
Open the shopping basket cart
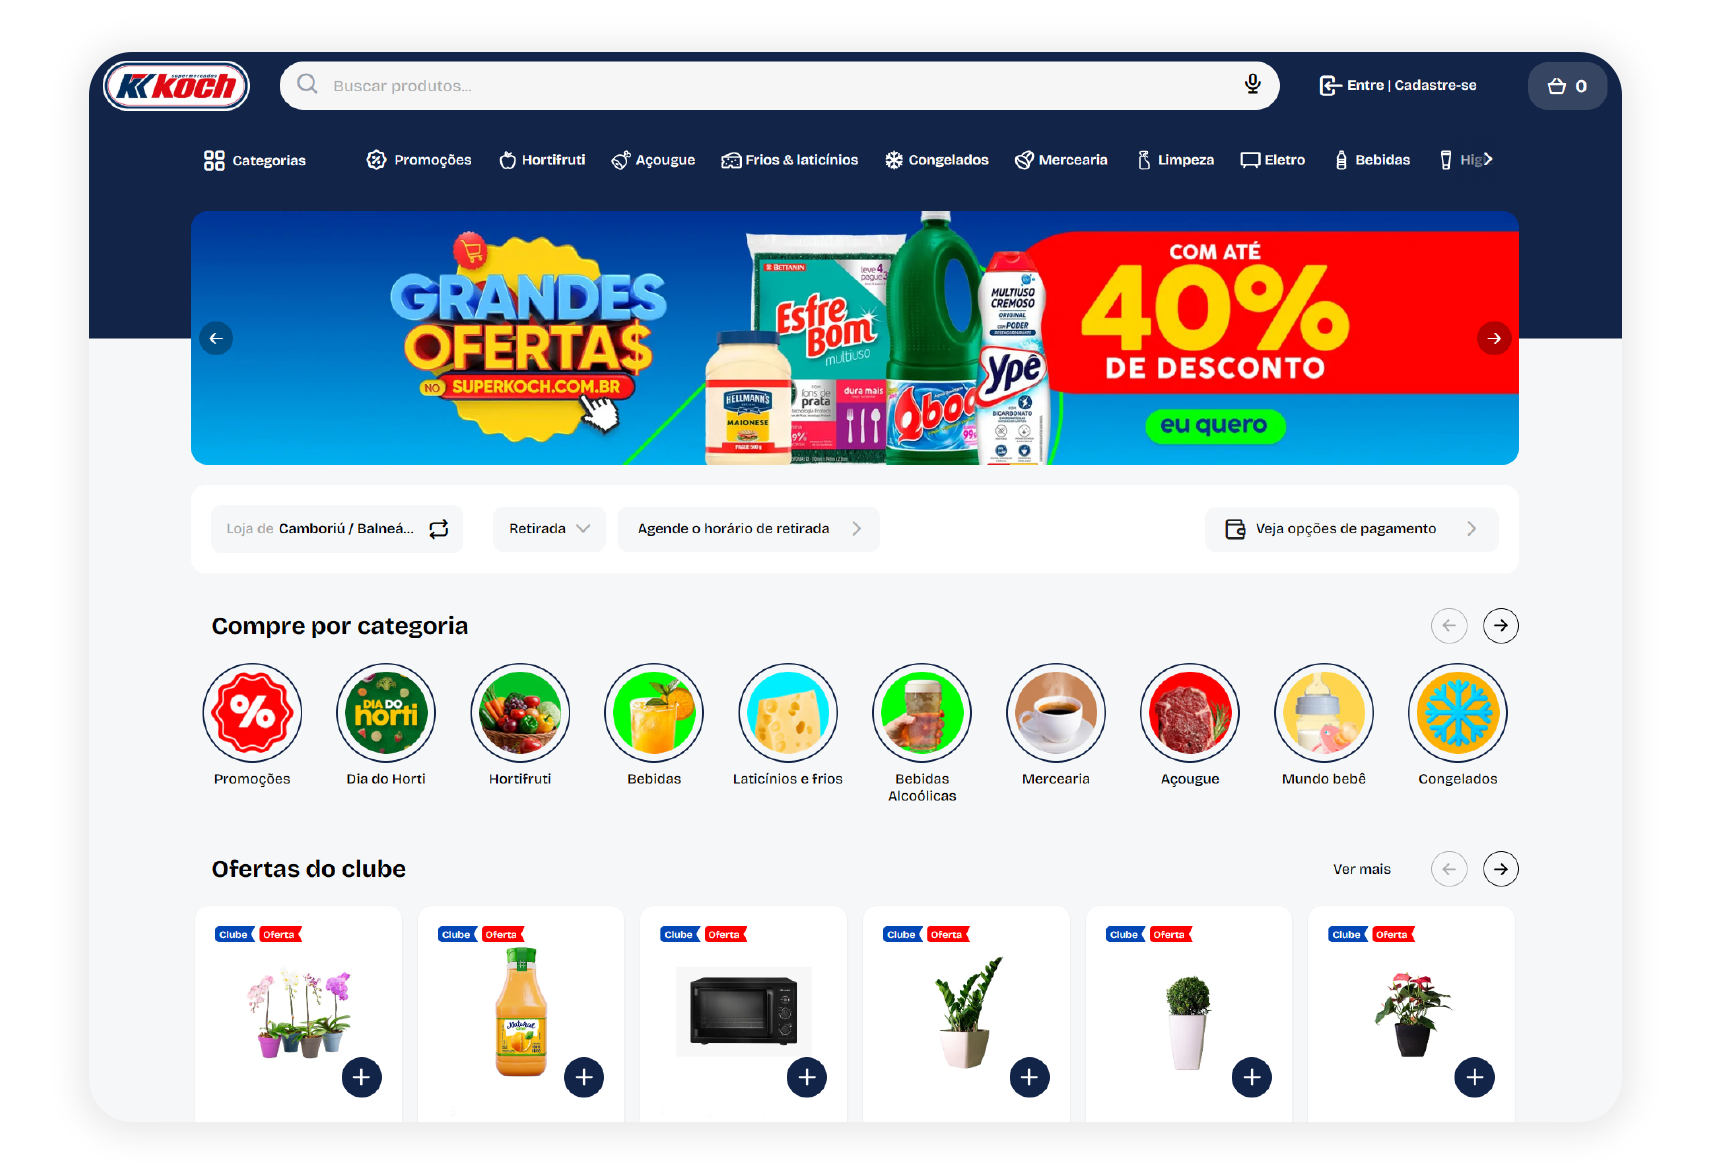click(1567, 86)
